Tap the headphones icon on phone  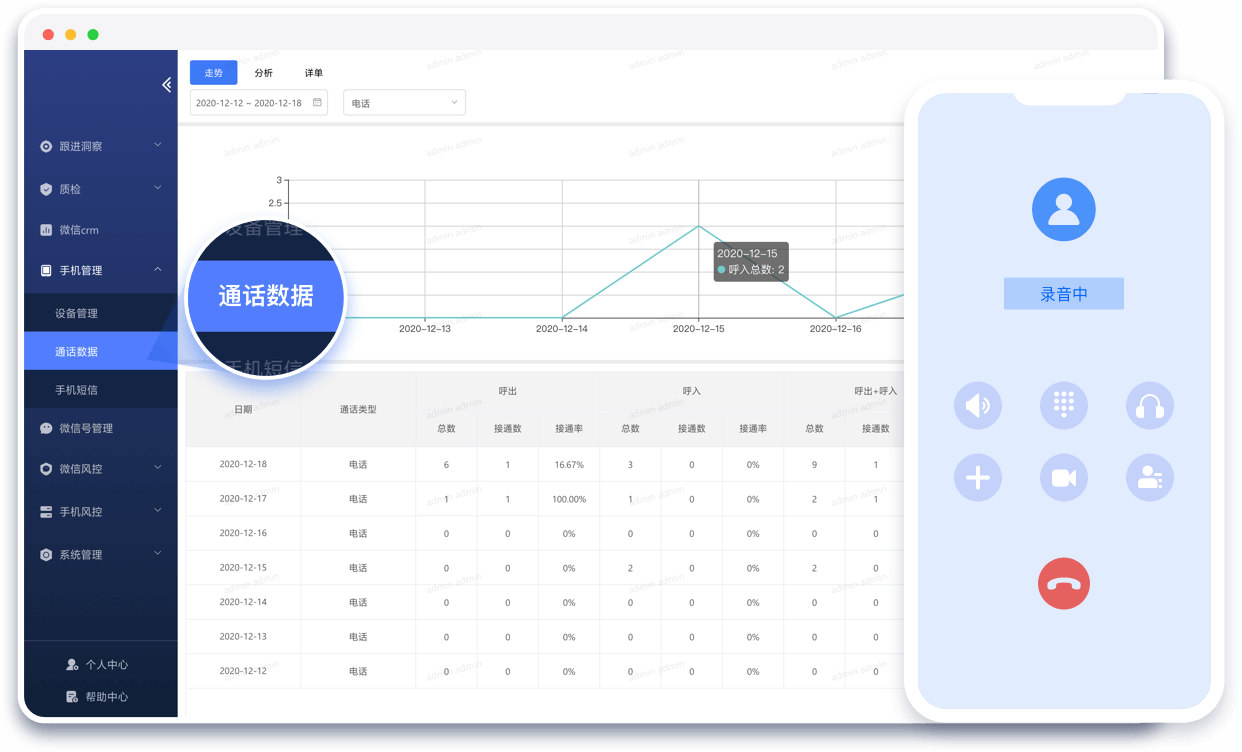(1149, 405)
